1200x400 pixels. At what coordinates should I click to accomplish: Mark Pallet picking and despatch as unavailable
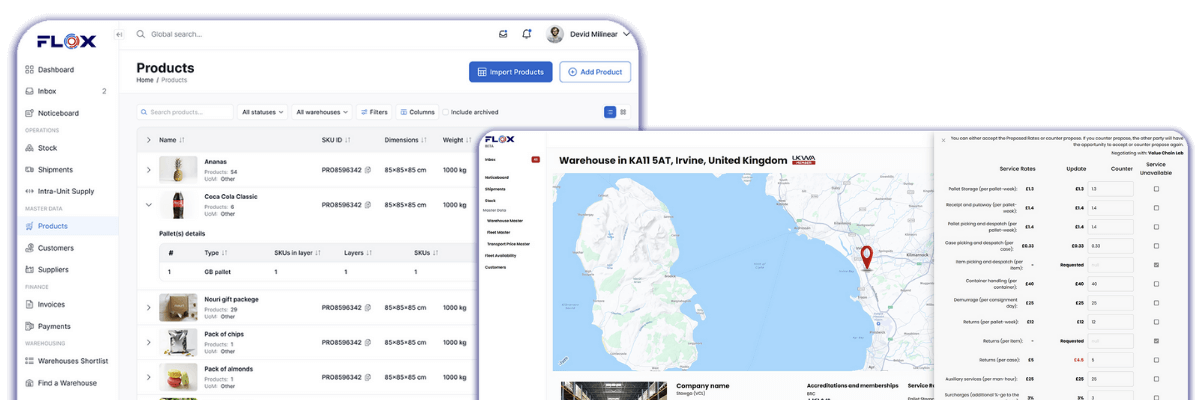[1156, 226]
